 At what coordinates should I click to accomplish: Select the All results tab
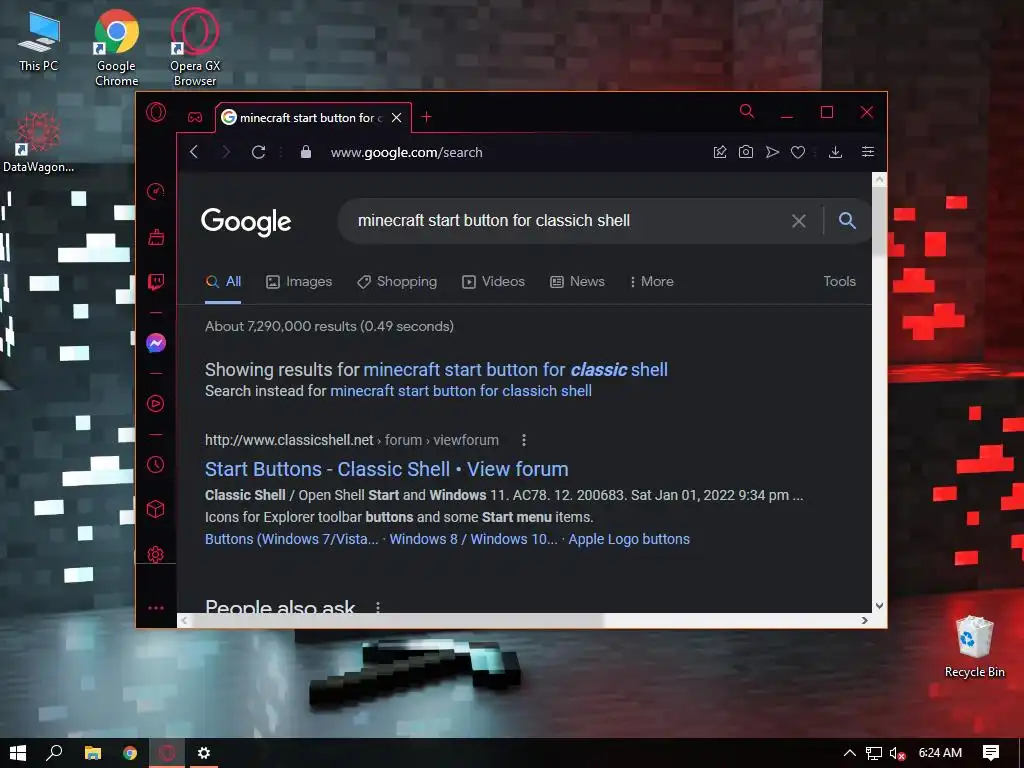pos(223,281)
